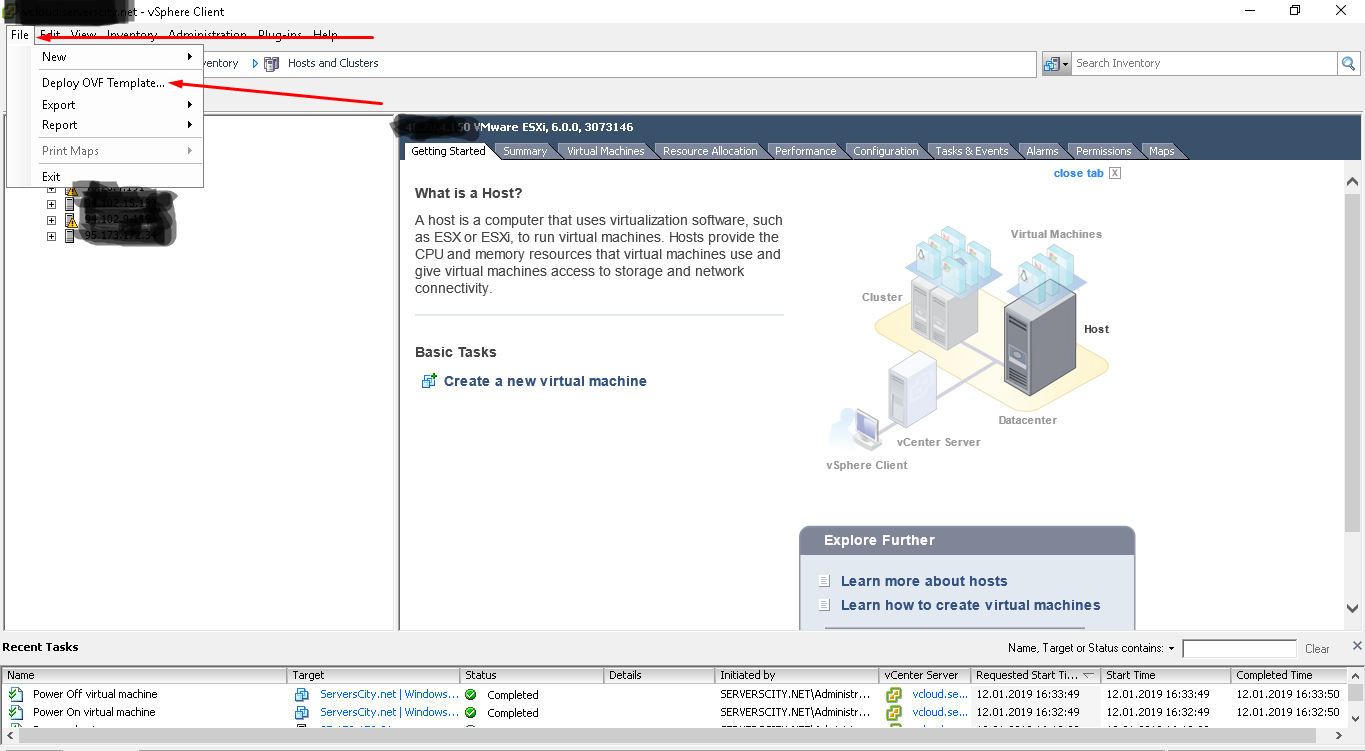Focus the Recent Tasks filter text box
This screenshot has height=751, width=1365.
click(x=1239, y=649)
